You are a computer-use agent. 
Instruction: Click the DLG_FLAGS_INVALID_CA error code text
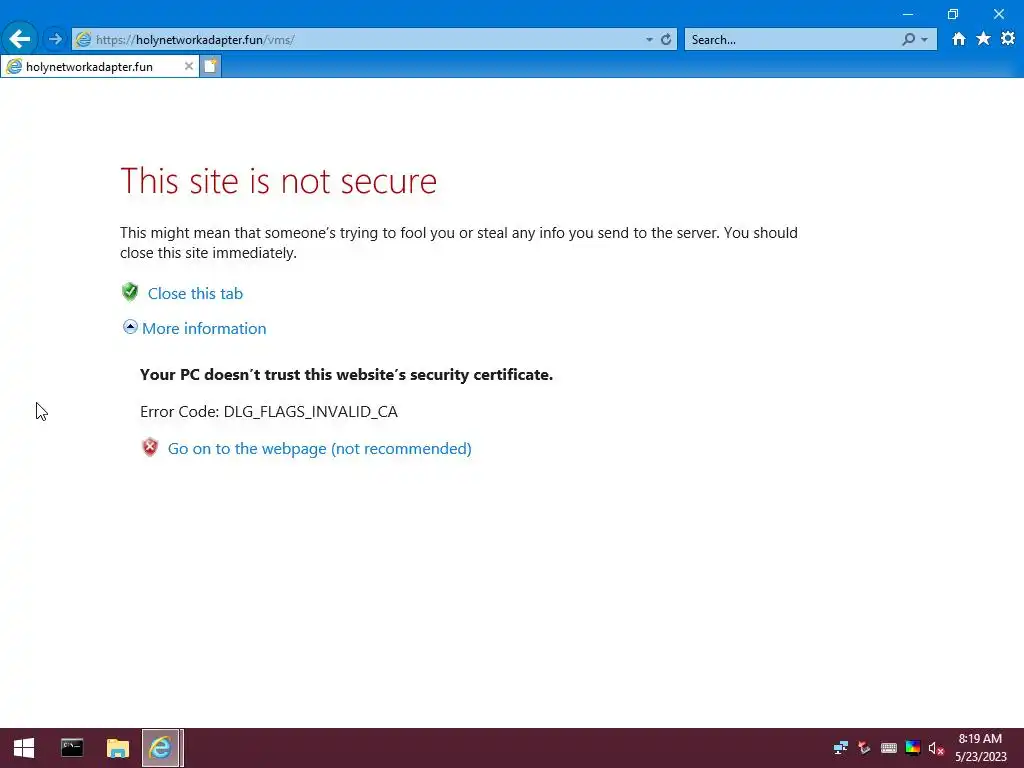point(310,411)
